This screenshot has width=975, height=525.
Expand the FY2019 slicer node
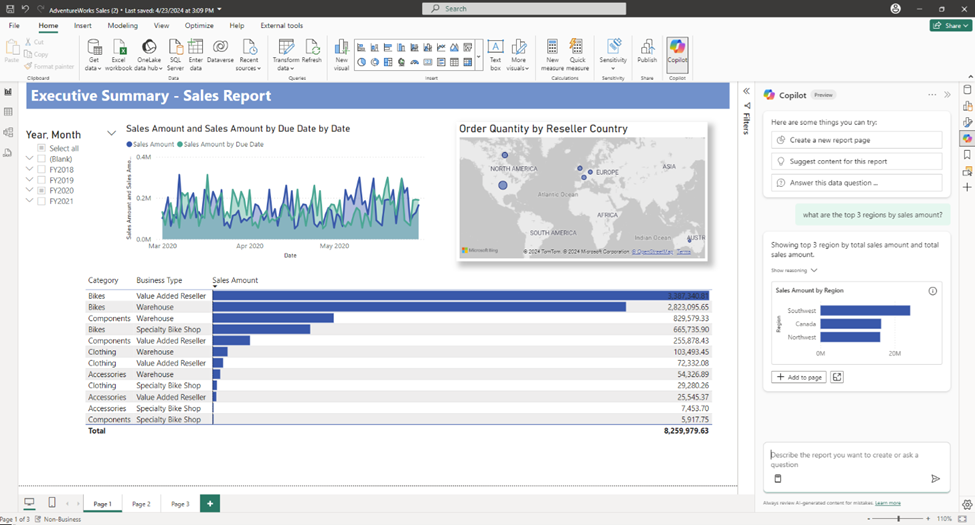[29, 180]
